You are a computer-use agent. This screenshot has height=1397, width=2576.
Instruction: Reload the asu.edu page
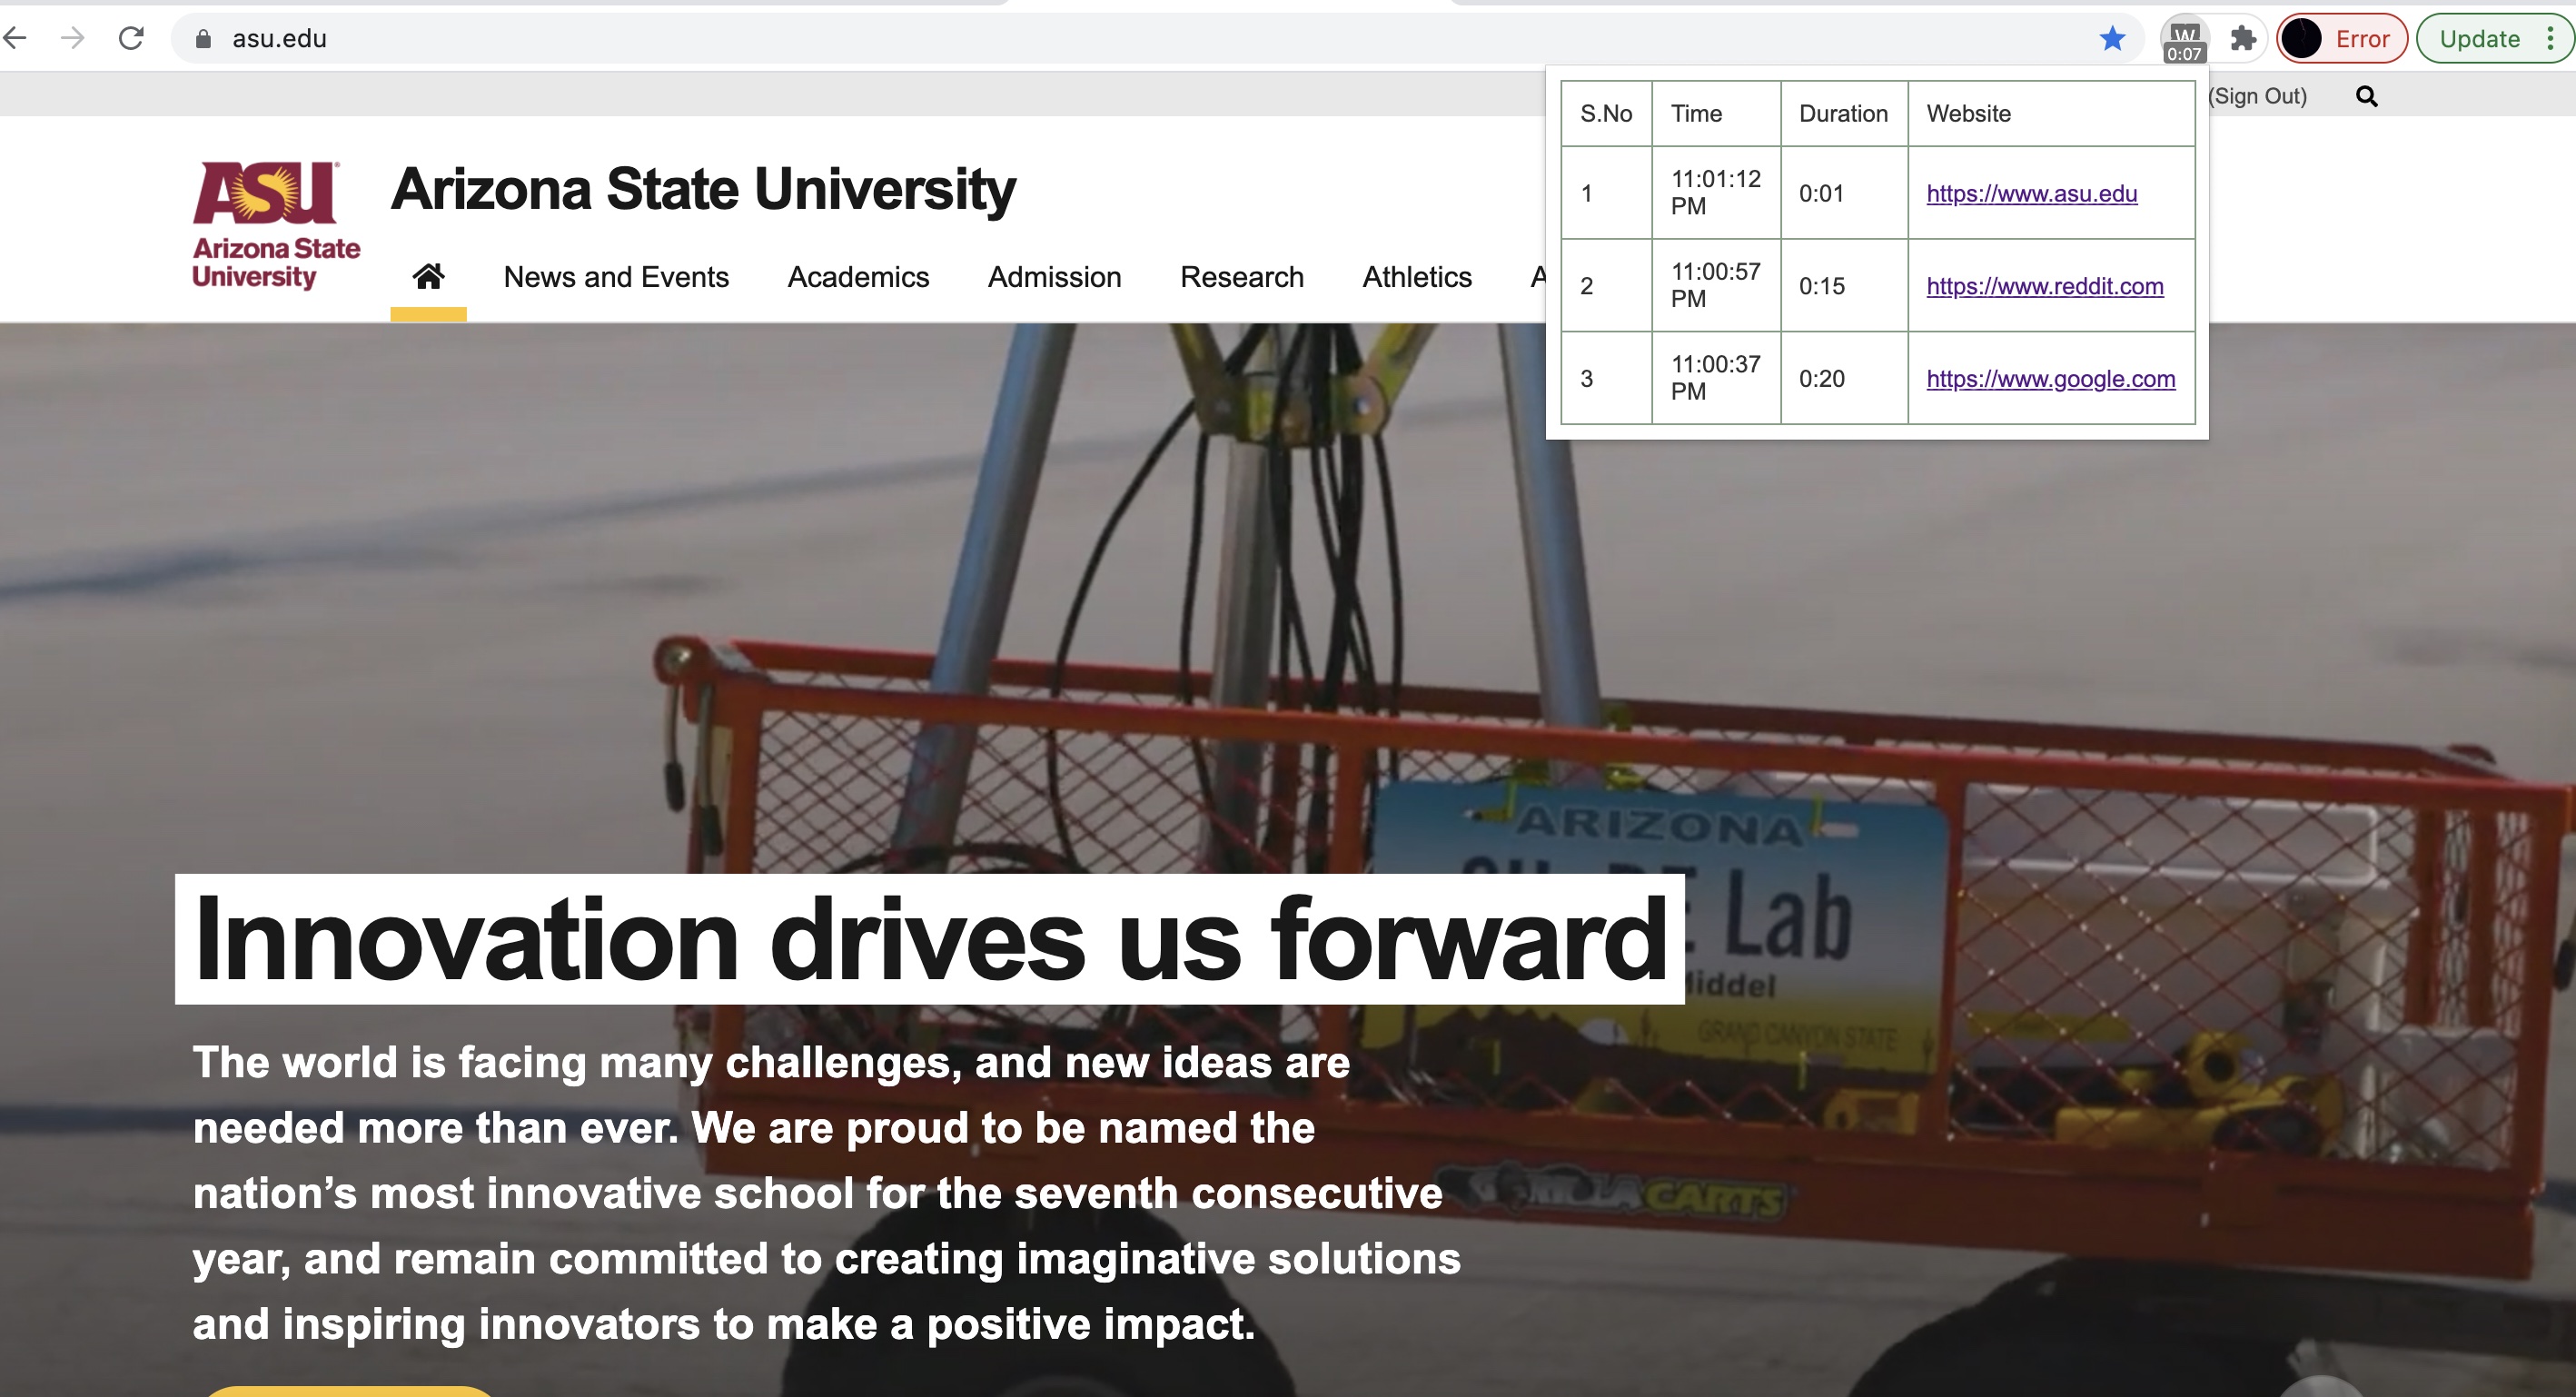(131, 38)
